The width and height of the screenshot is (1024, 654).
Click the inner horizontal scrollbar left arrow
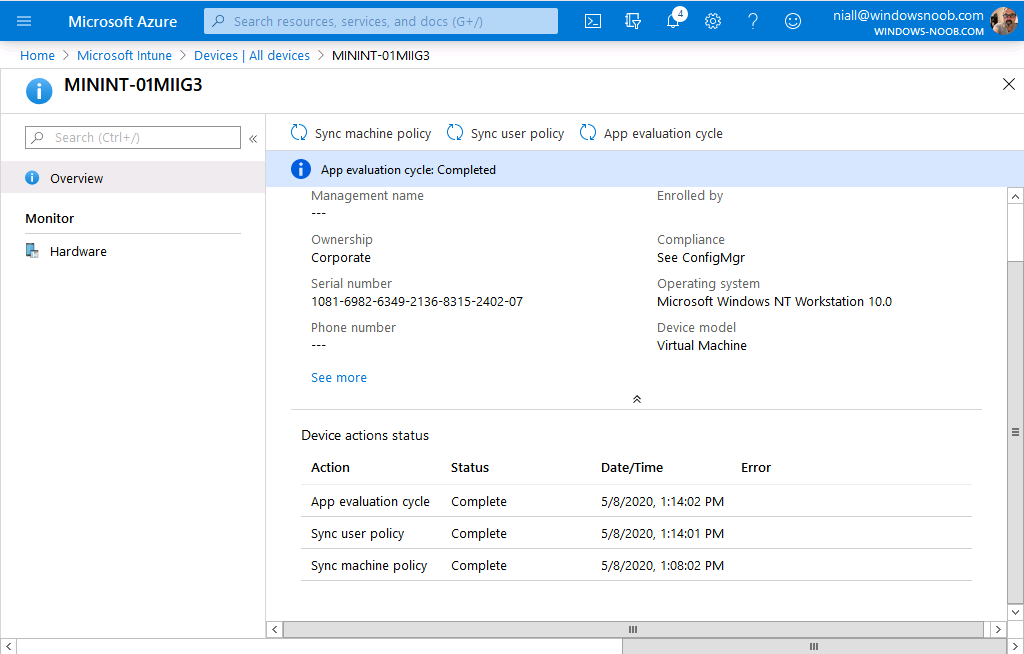274,629
